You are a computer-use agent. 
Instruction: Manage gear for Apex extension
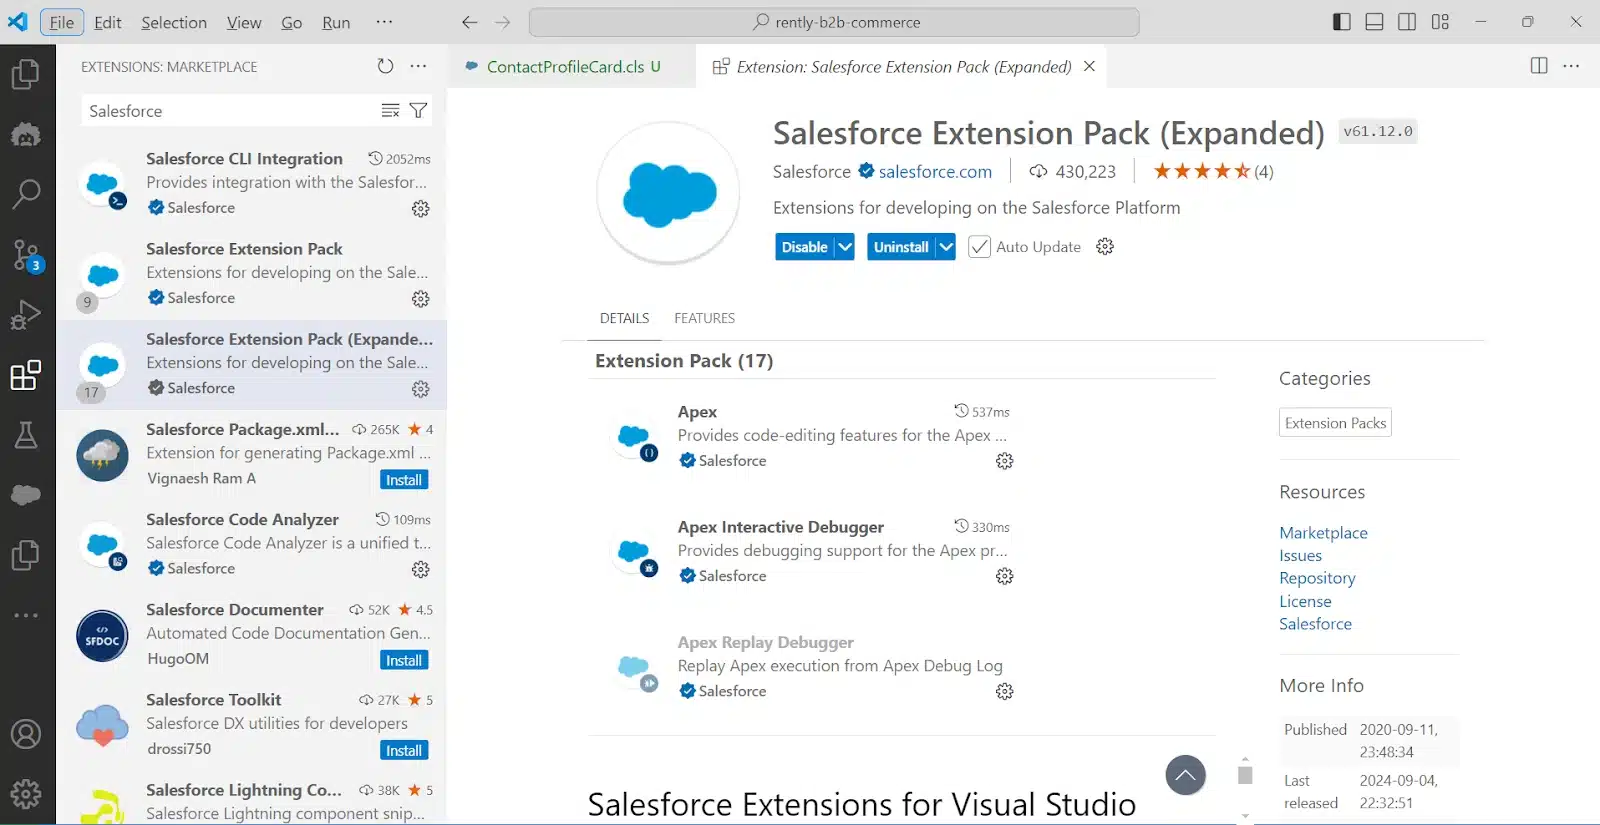(x=1005, y=461)
